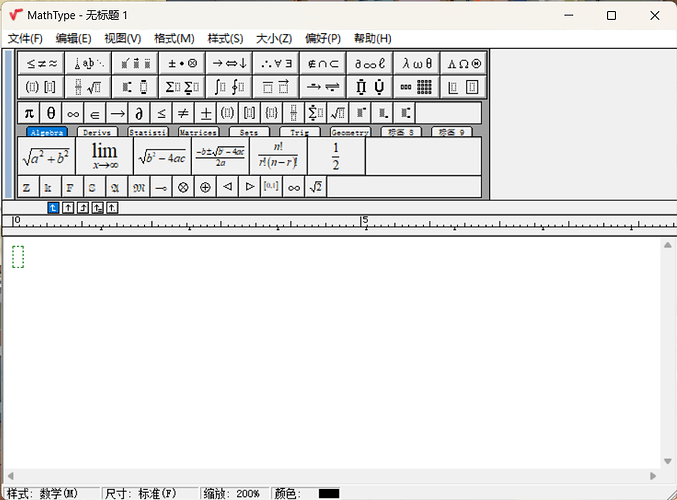The height and width of the screenshot is (500, 677).
Task: Select the left-aligned tab stop button
Action: click(53, 208)
